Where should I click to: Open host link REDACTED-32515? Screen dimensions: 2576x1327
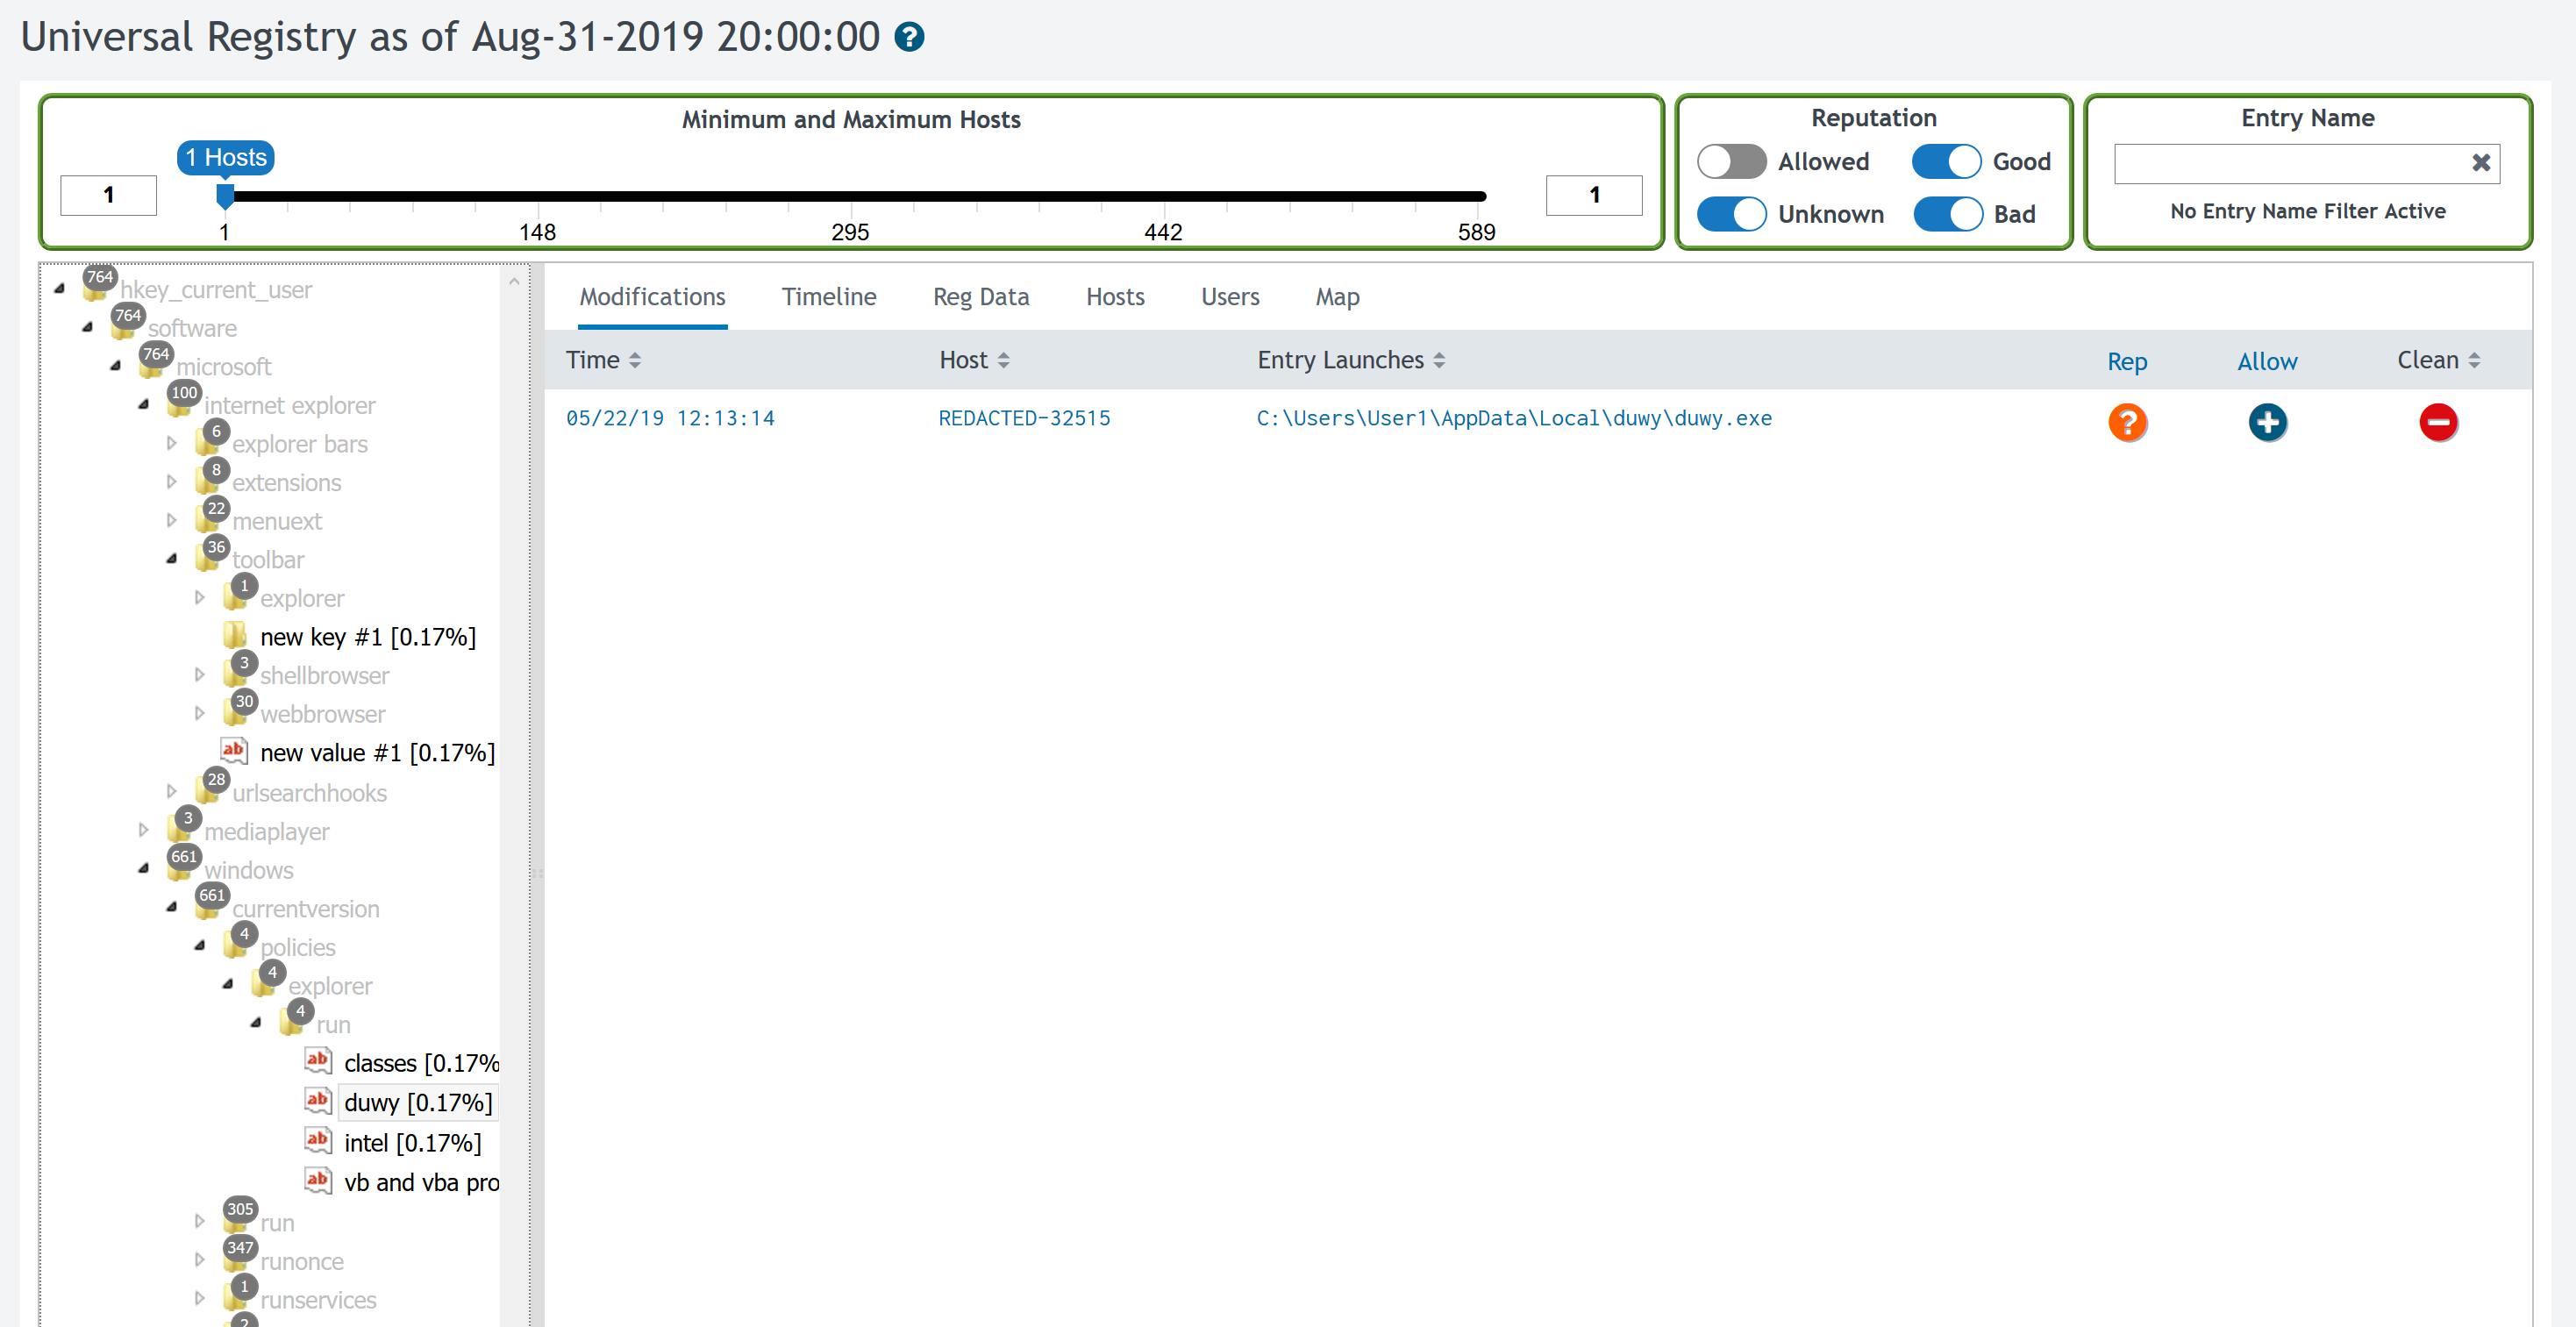[1024, 418]
